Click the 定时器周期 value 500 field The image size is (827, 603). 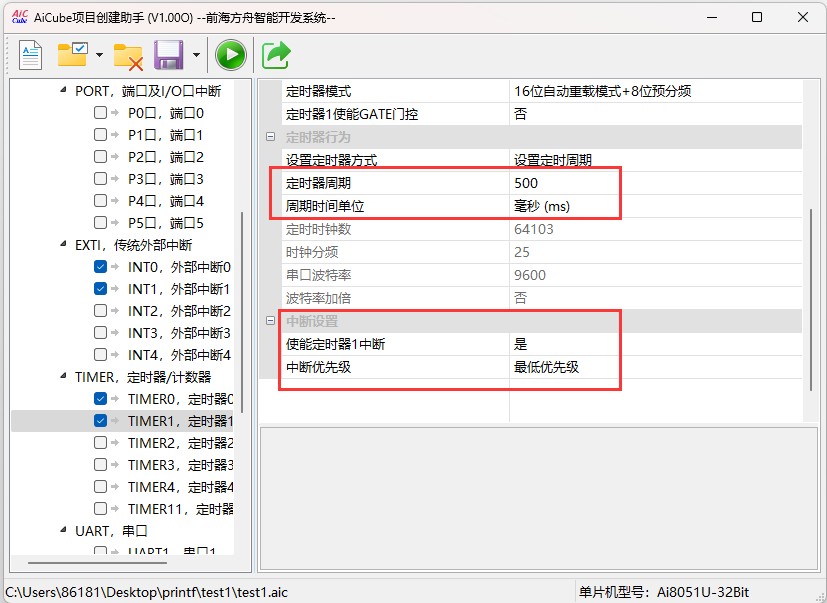656,183
